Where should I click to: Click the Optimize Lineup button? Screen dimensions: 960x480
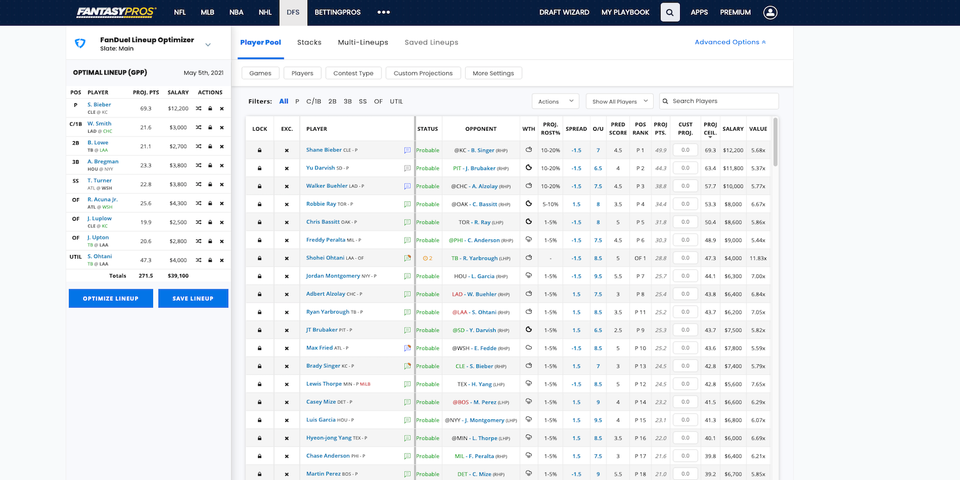(x=111, y=298)
